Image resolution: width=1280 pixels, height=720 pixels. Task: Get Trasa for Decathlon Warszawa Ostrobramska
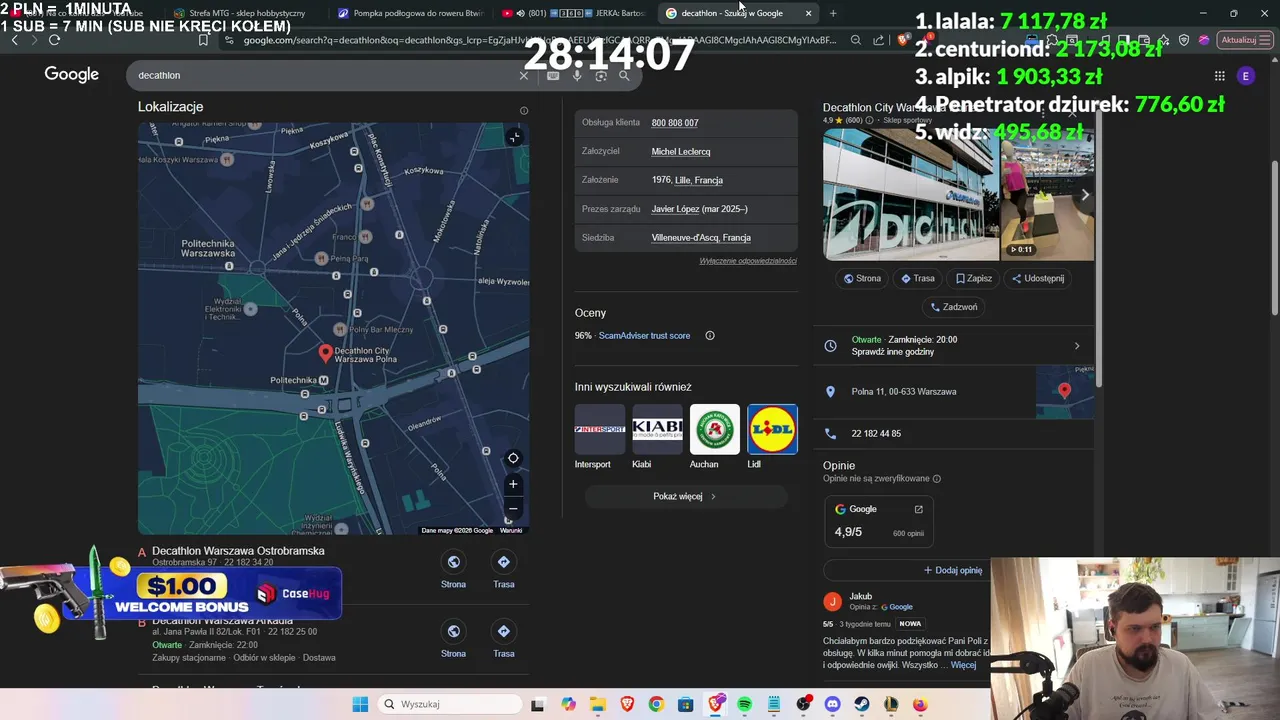[504, 570]
